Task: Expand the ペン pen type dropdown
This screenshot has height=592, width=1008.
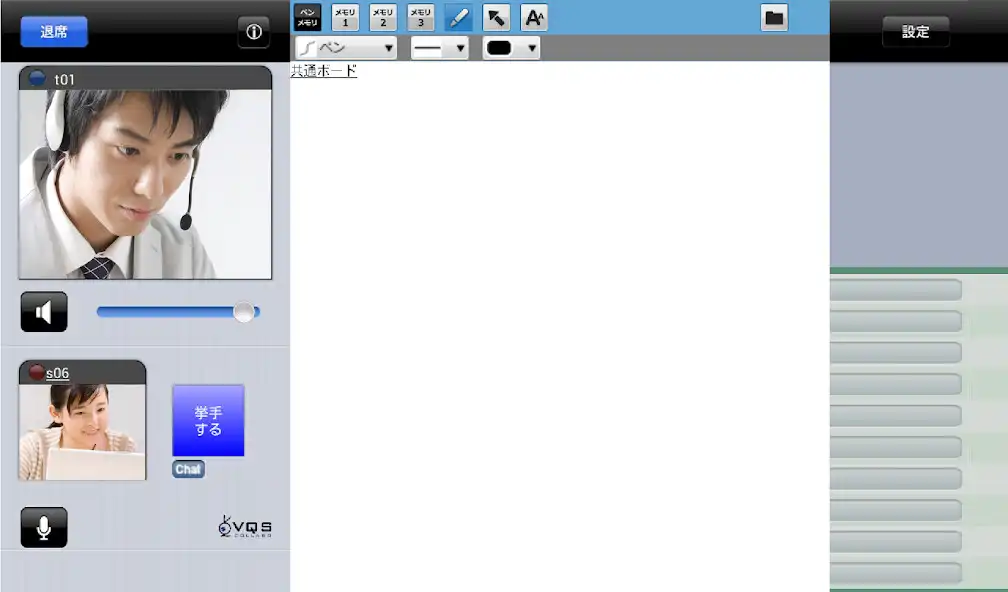Action: click(345, 48)
